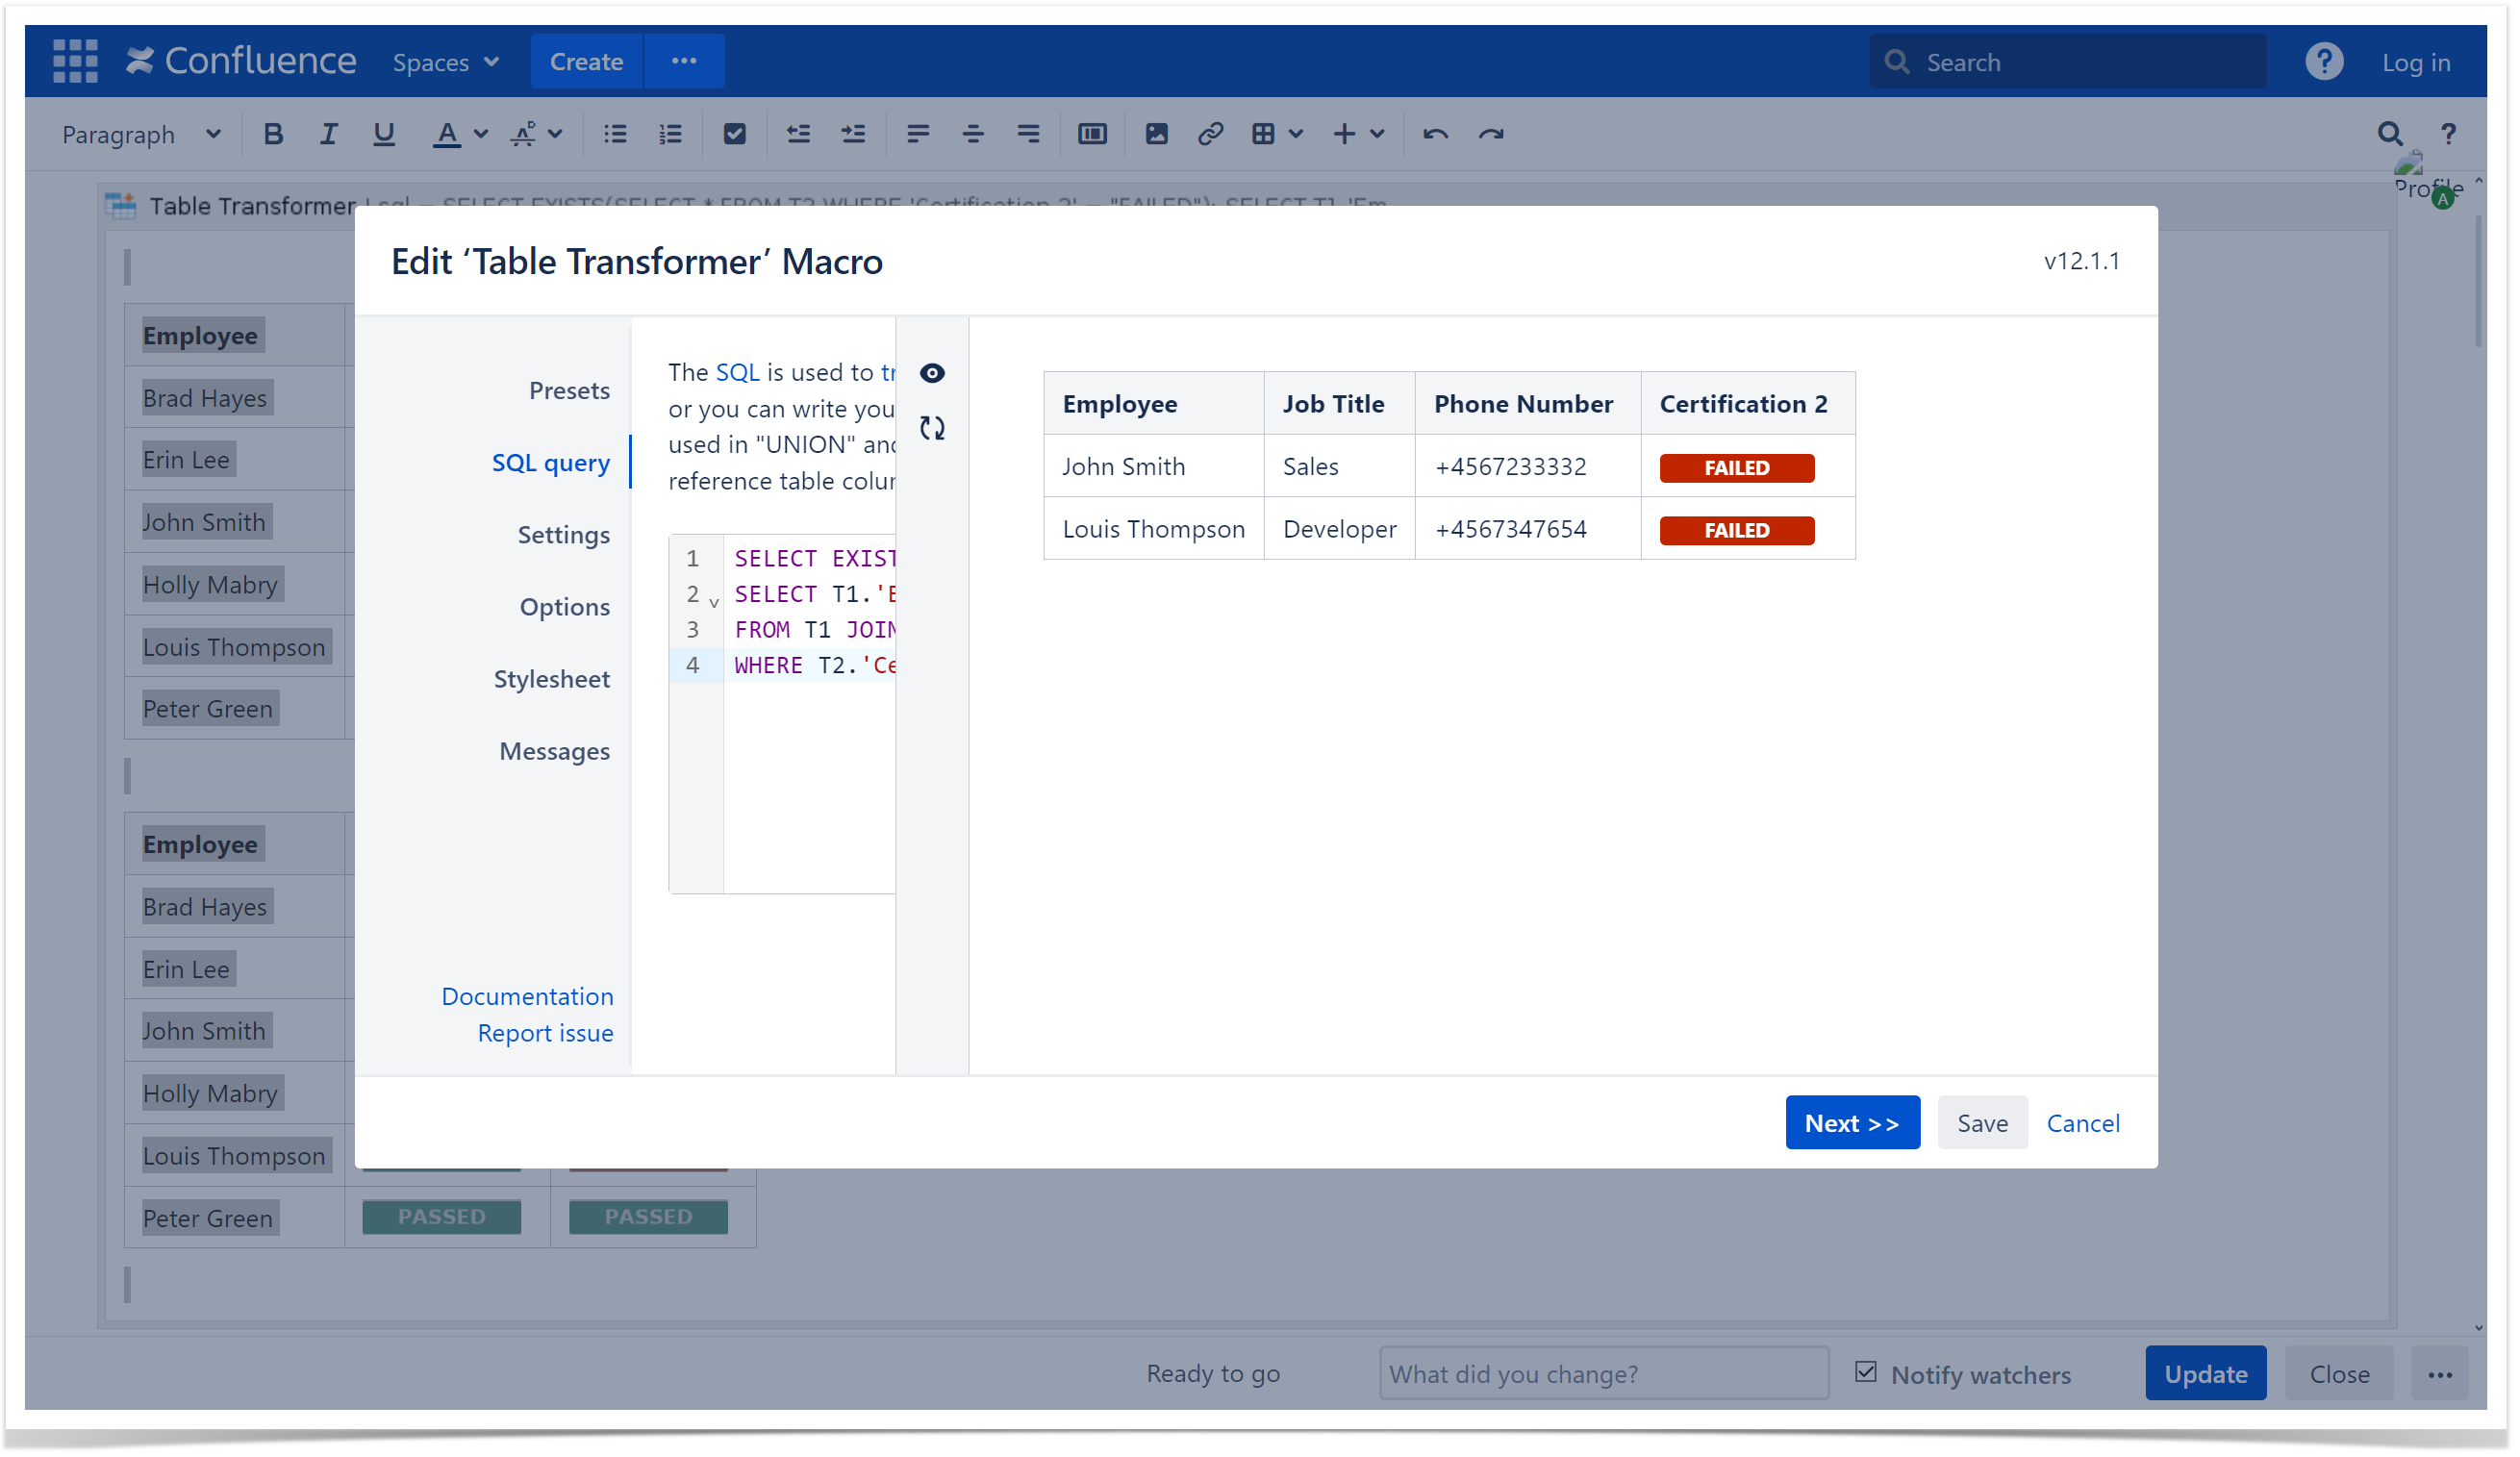Switch to the Presets tab
The width and height of the screenshot is (2520, 1457).
pos(569,390)
